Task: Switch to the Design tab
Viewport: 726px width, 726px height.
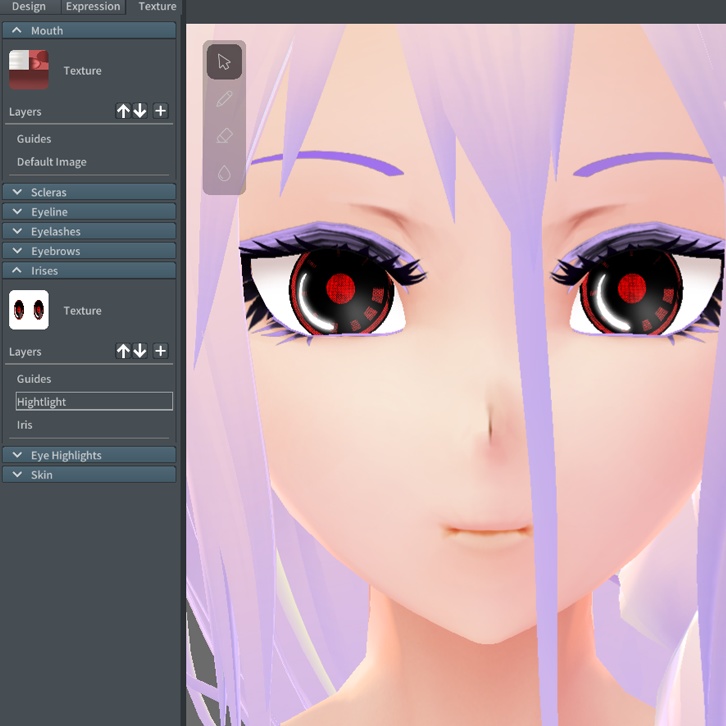Action: (x=29, y=6)
